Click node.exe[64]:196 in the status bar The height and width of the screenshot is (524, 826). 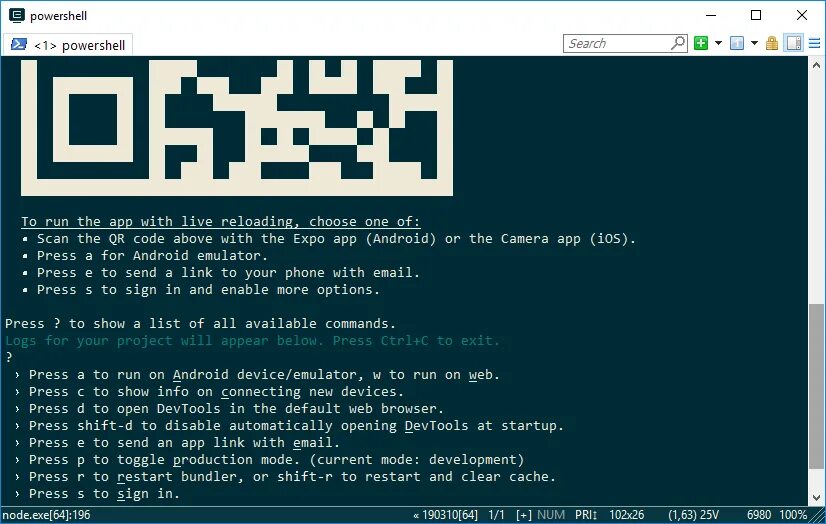click(x=46, y=515)
